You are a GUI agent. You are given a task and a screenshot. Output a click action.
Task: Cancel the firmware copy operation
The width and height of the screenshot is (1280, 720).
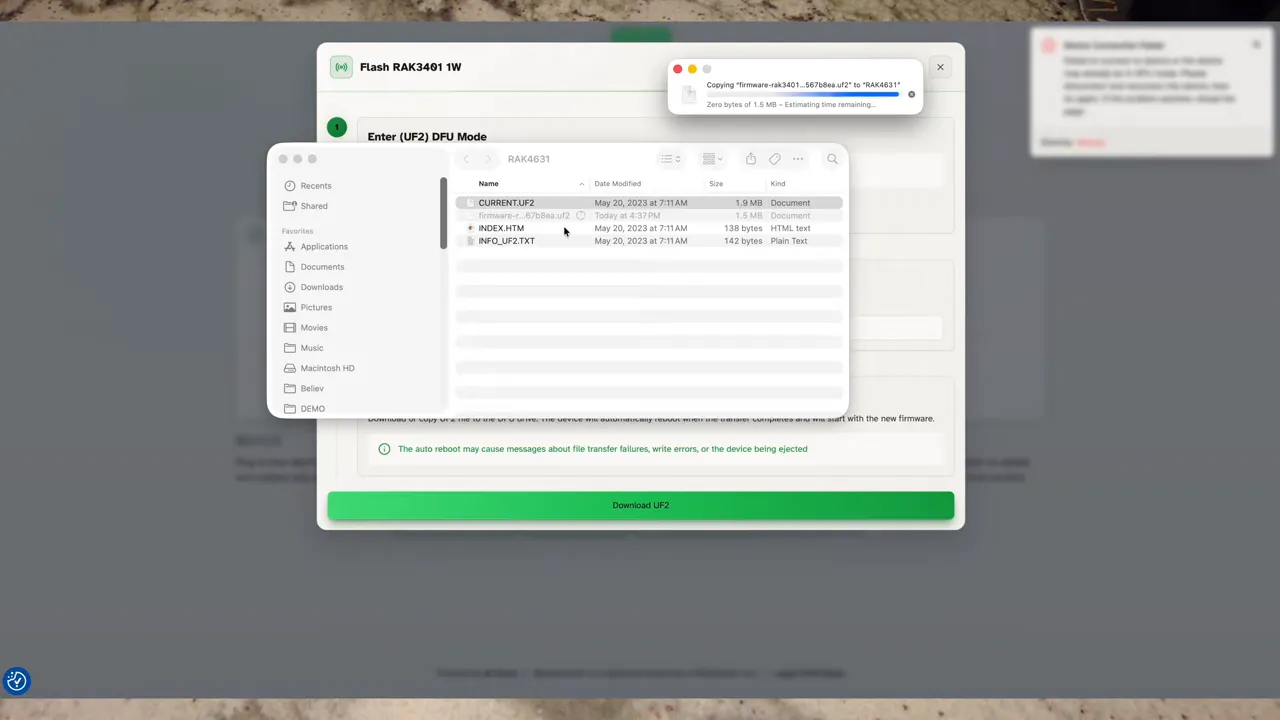click(911, 94)
